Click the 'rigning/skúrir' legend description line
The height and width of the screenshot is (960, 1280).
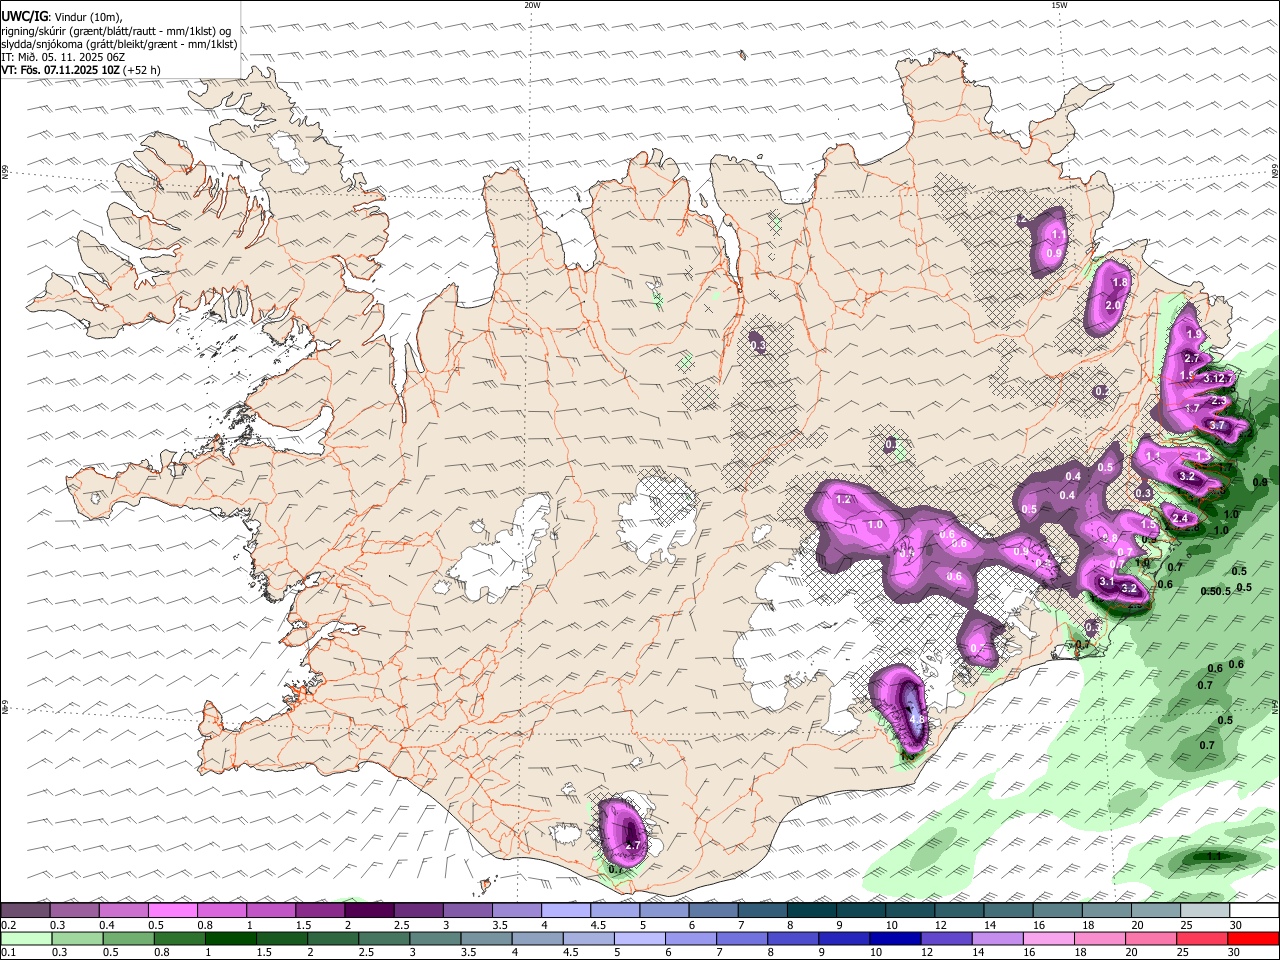[117, 31]
